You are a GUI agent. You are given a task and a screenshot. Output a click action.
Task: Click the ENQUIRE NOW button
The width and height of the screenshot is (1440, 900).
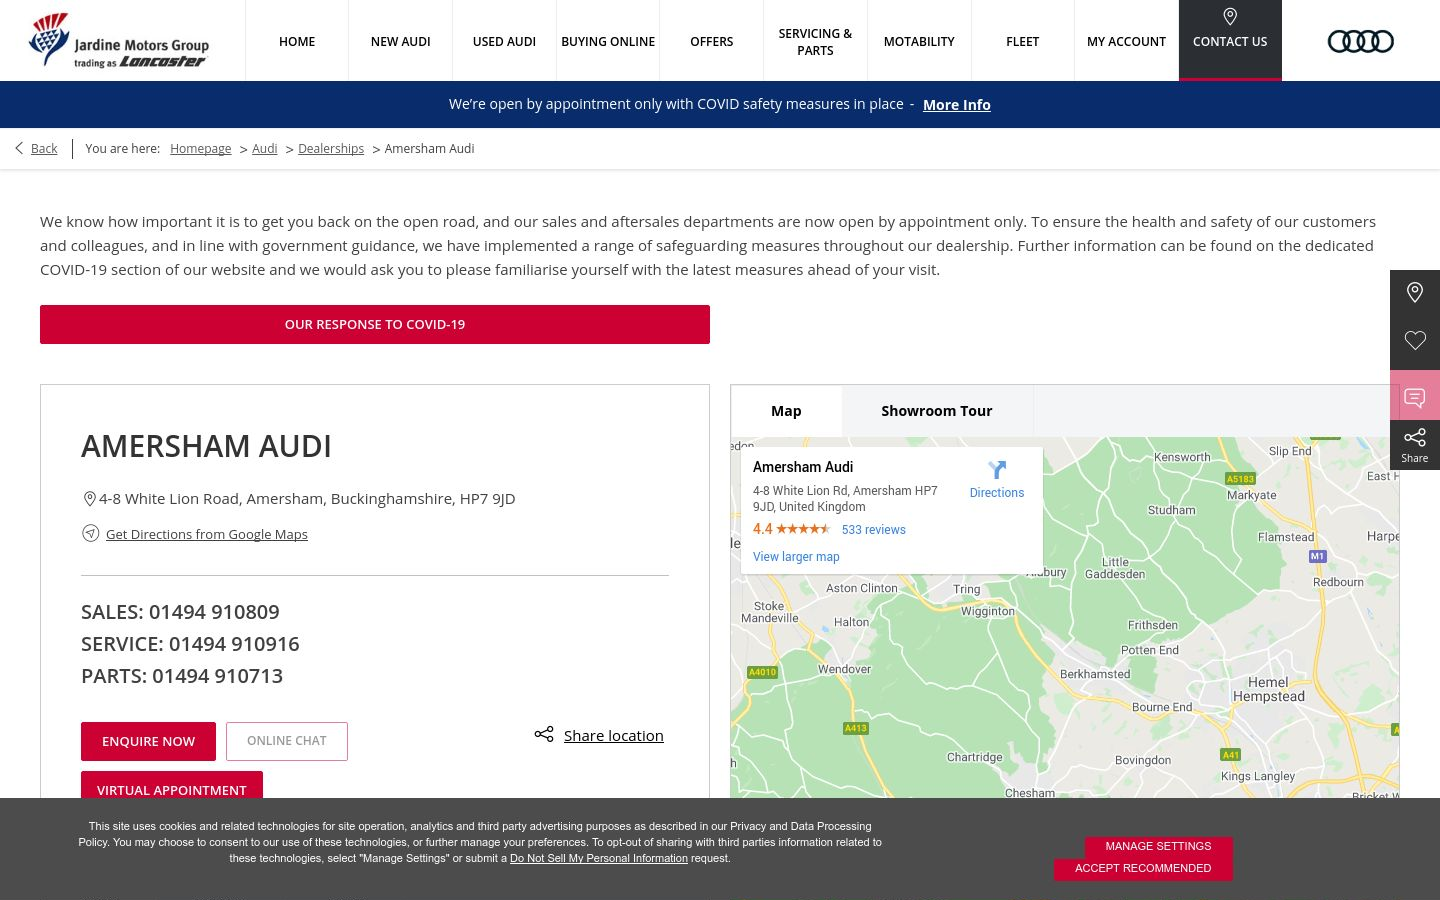(x=148, y=741)
